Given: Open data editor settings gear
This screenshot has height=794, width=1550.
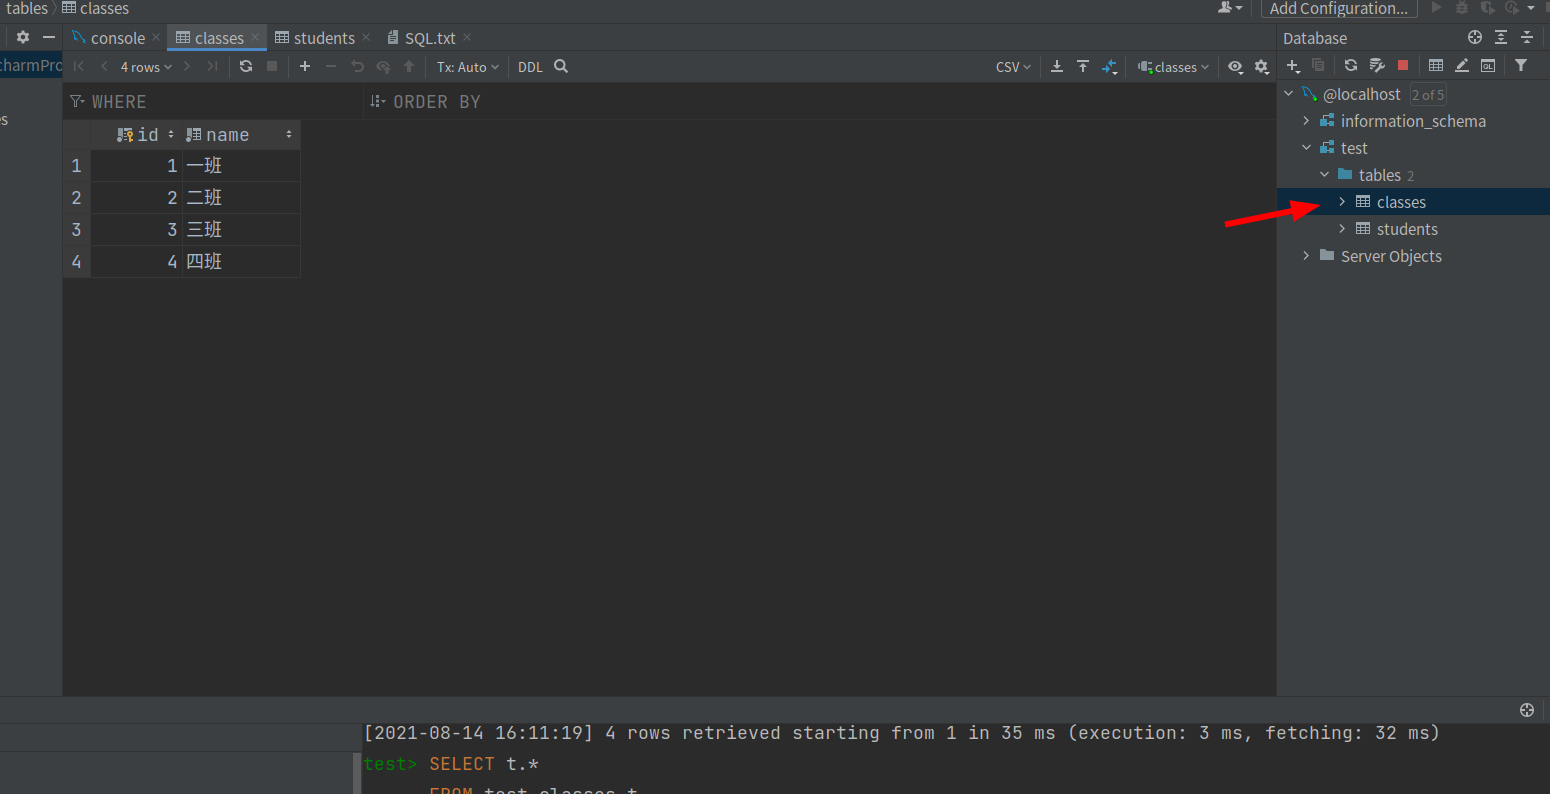Looking at the screenshot, I should [1262, 67].
